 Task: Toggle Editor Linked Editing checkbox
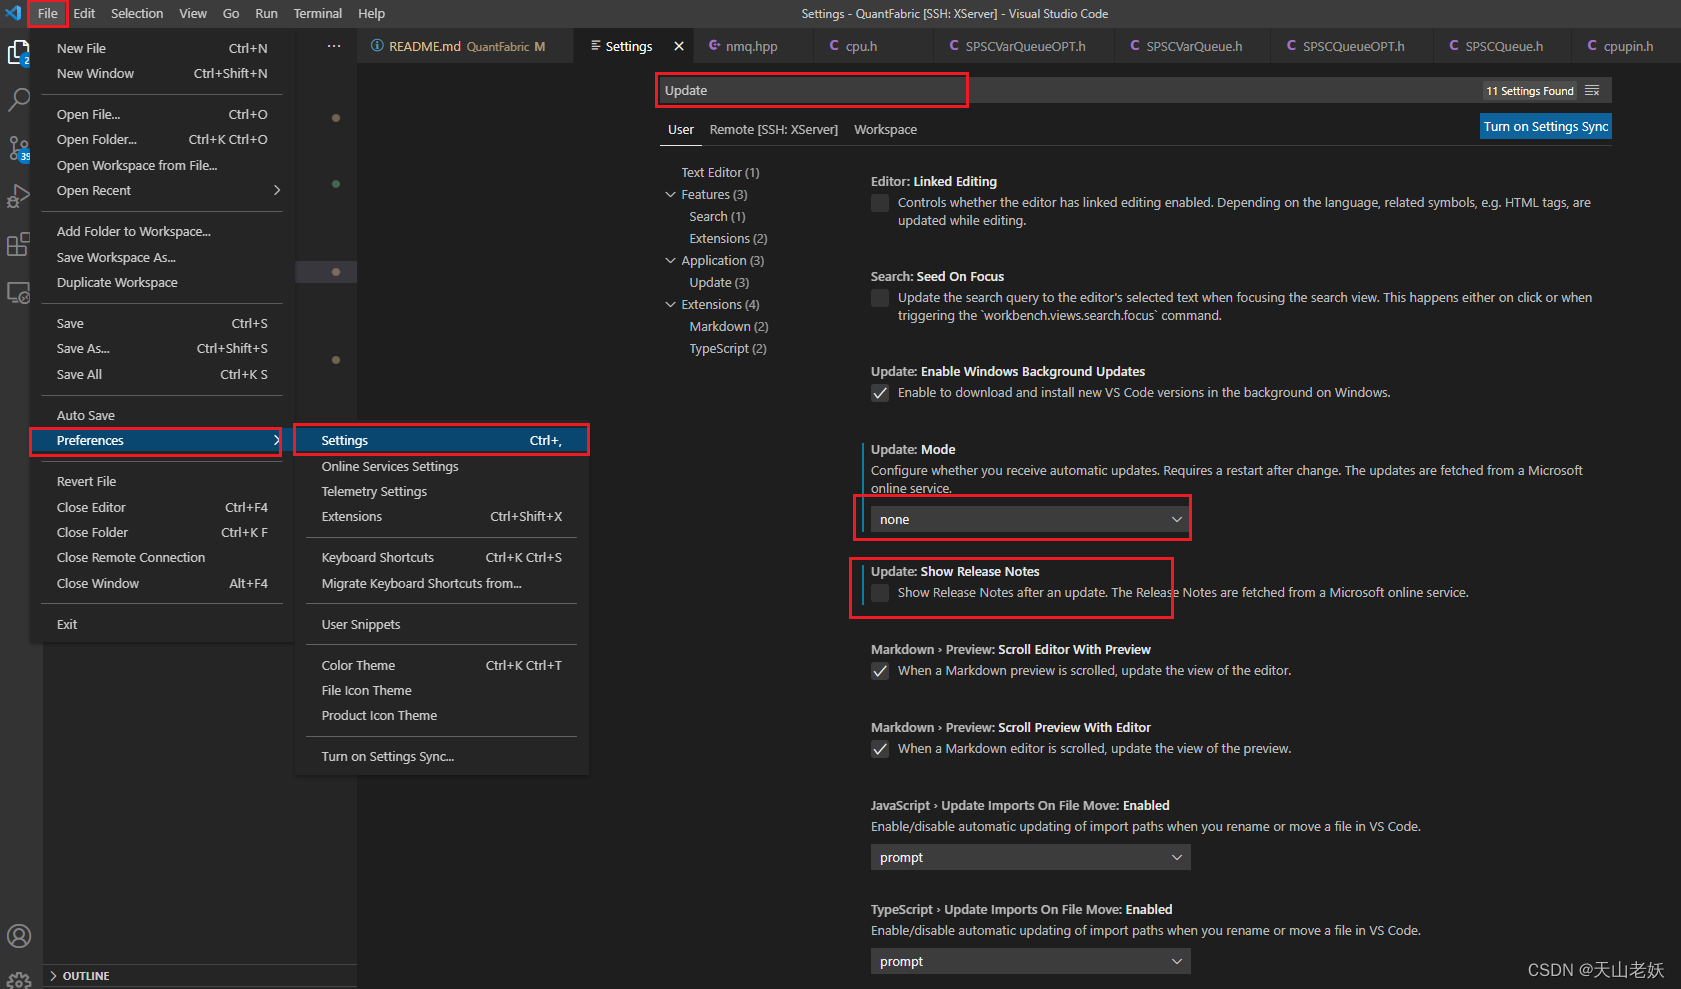pos(880,203)
